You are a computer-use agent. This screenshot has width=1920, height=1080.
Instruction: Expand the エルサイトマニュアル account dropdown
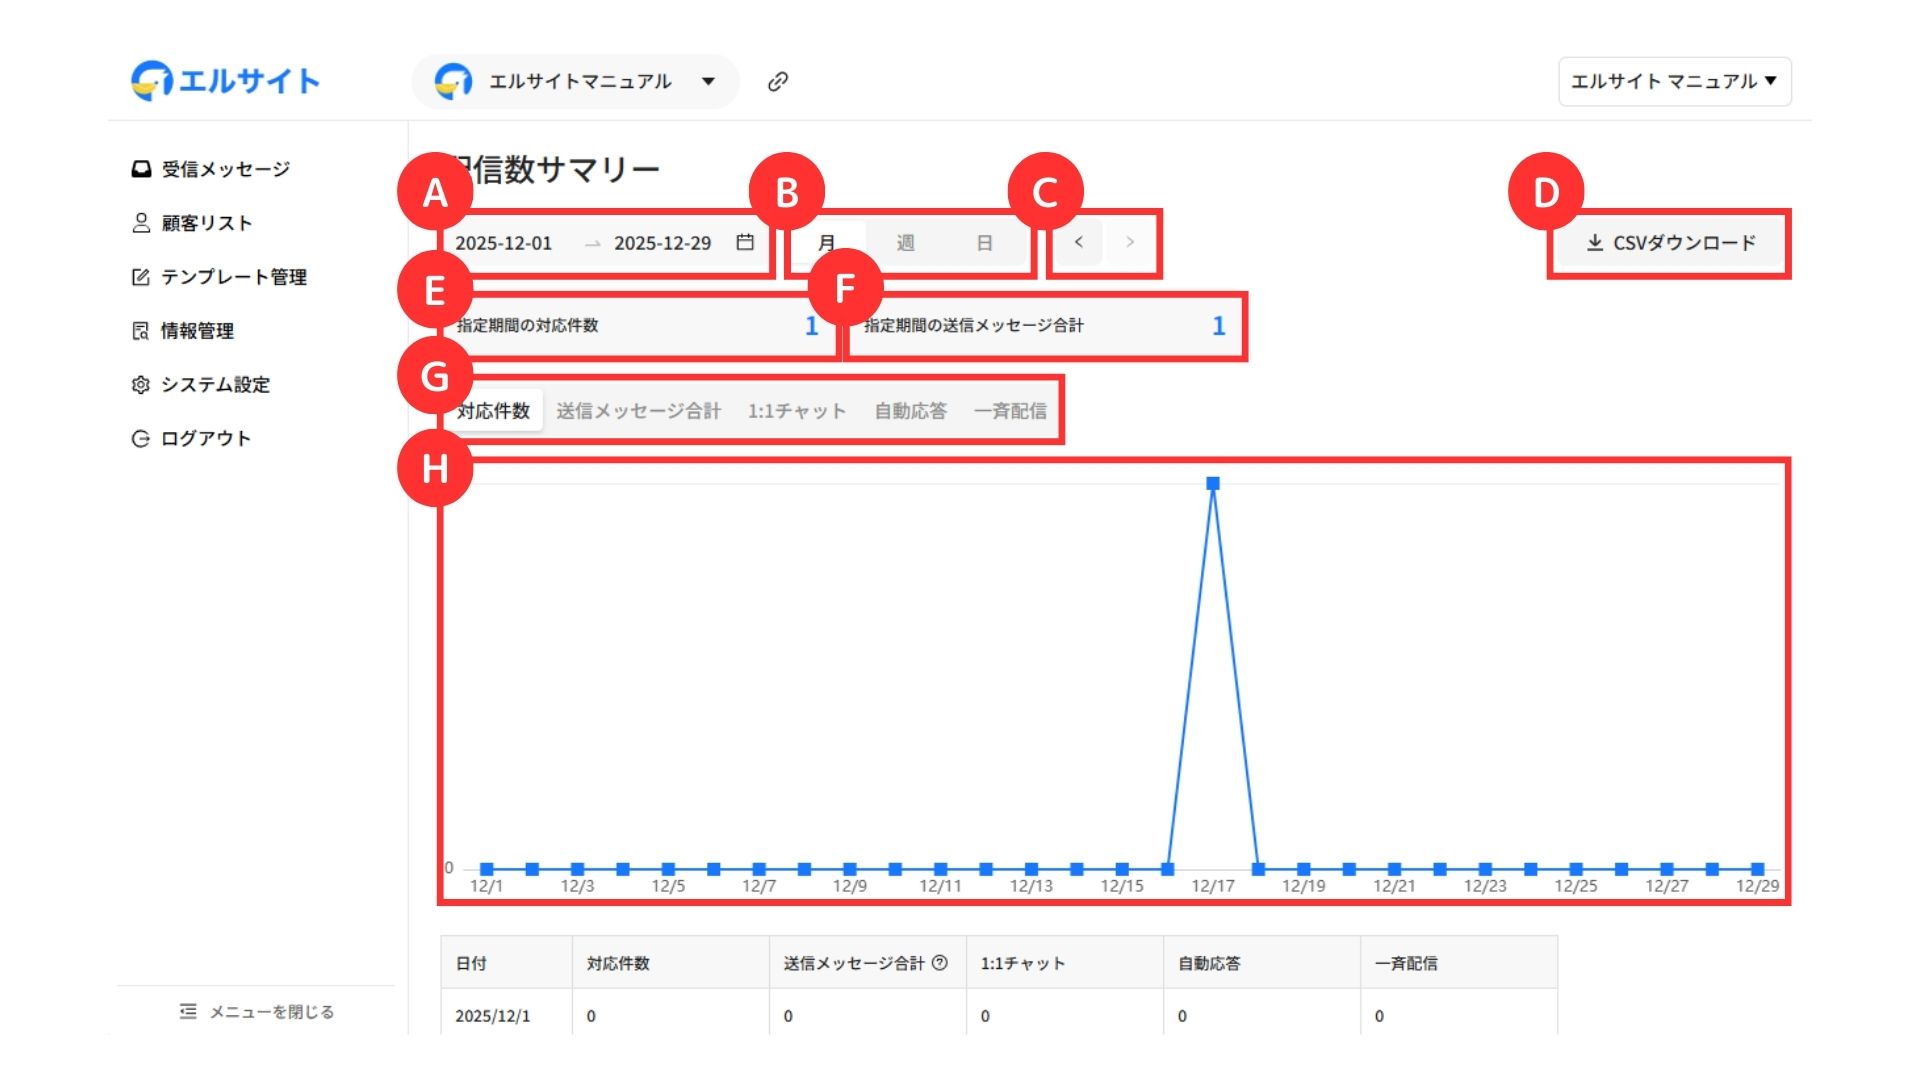click(707, 82)
